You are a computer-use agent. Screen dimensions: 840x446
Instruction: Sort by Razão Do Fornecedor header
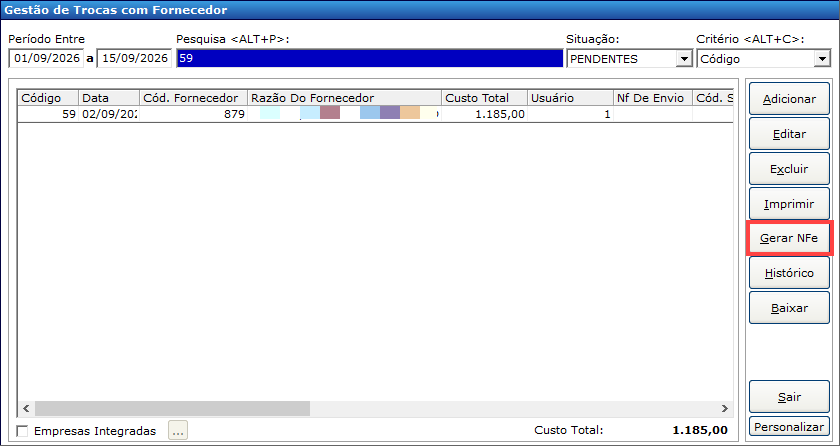pos(345,98)
